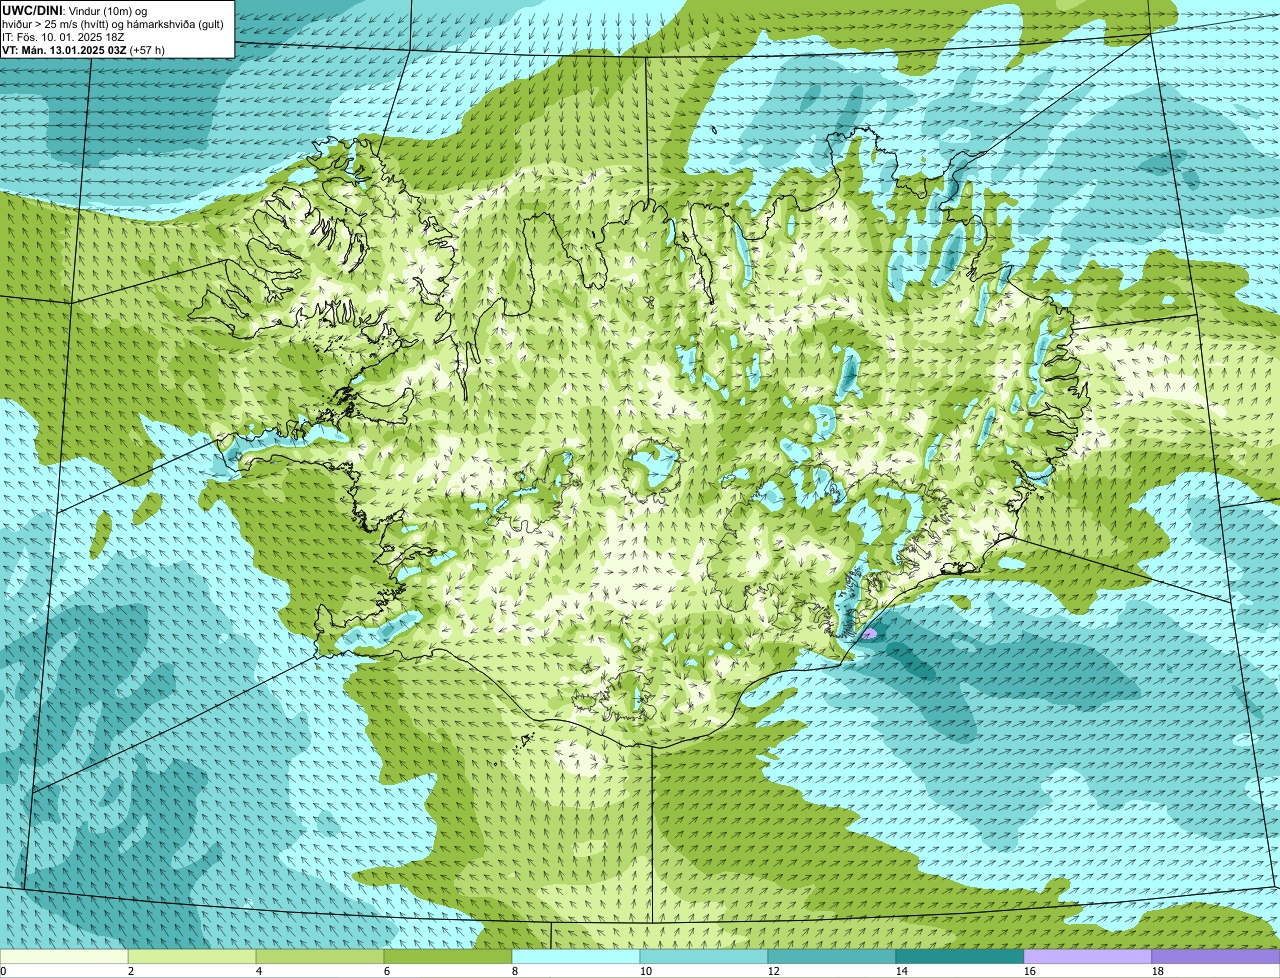The image size is (1280, 978).
Task: Click the "0" tick label on the color scale
Action: [3, 971]
